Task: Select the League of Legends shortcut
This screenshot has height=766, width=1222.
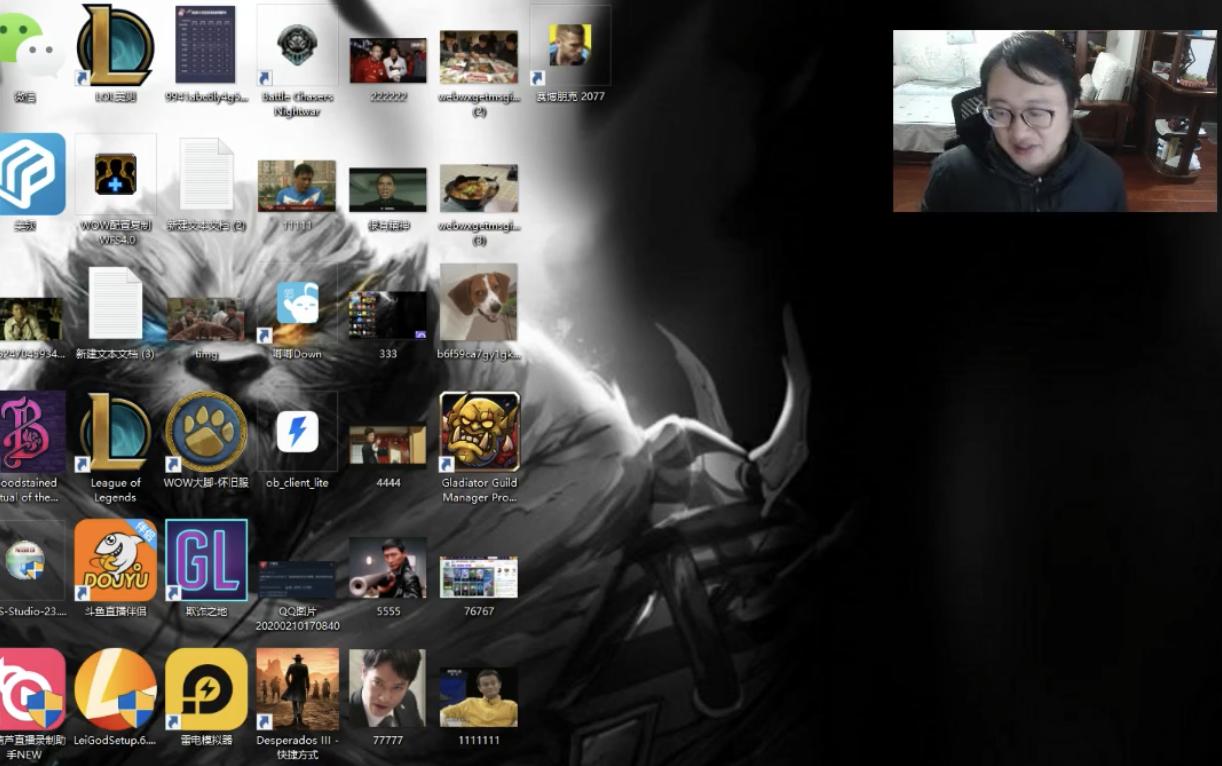Action: pyautogui.click(x=116, y=432)
